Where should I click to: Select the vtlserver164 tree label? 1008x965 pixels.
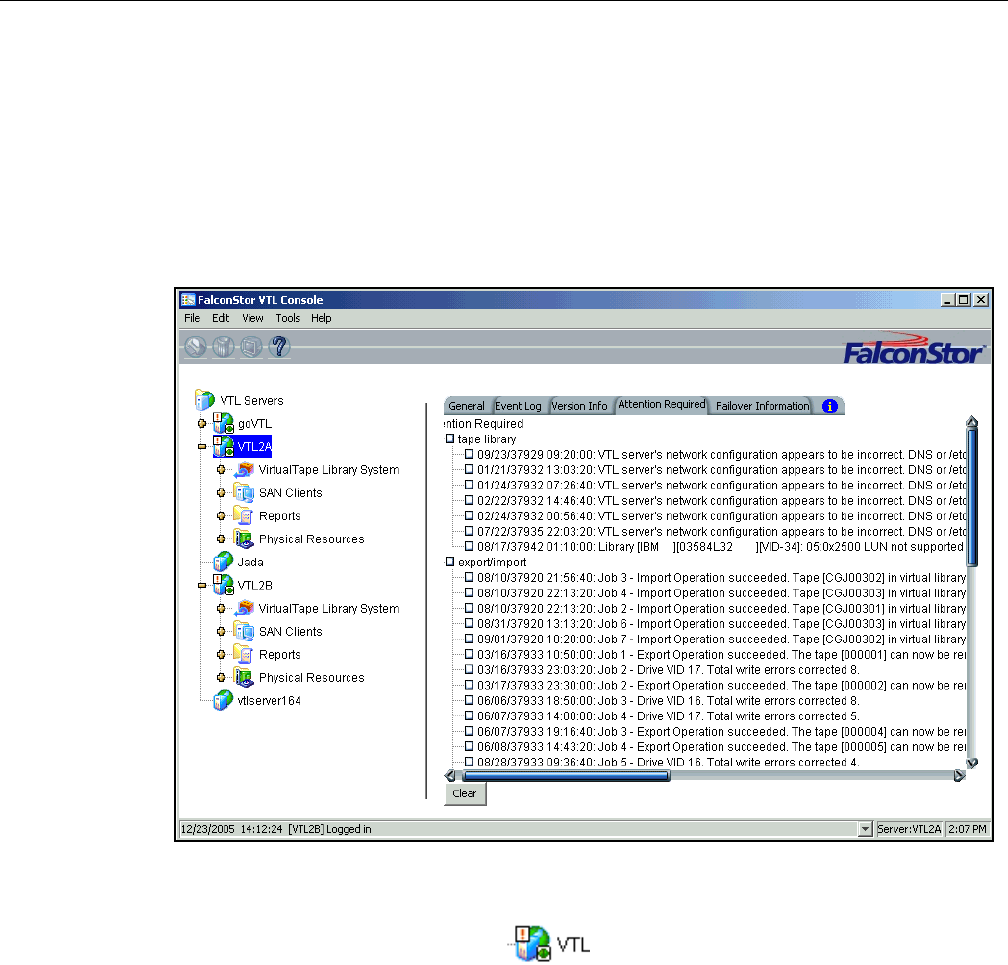[269, 701]
